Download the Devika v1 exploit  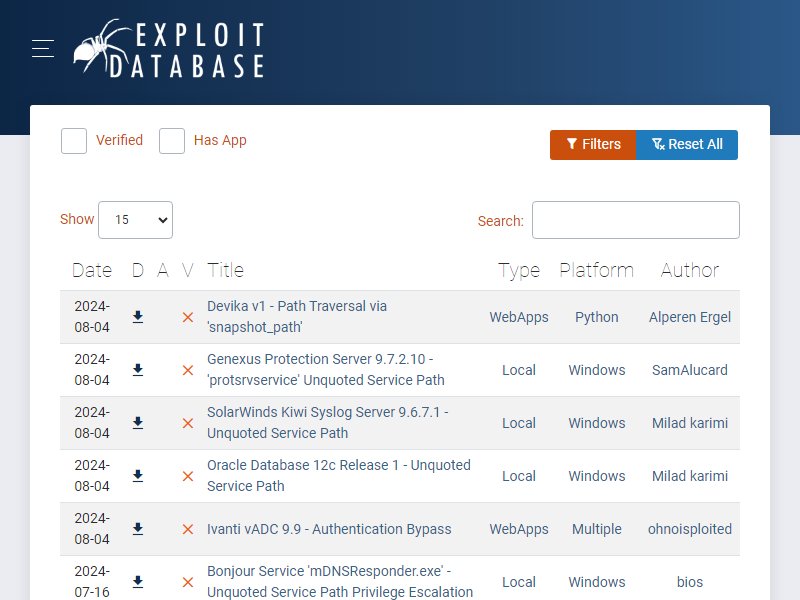point(138,317)
